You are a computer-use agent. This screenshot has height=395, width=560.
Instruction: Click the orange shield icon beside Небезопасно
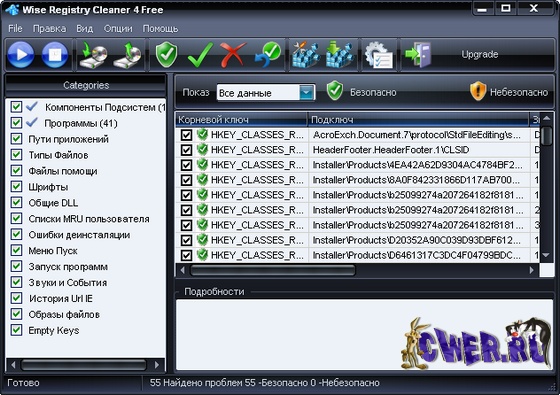[x=478, y=91]
